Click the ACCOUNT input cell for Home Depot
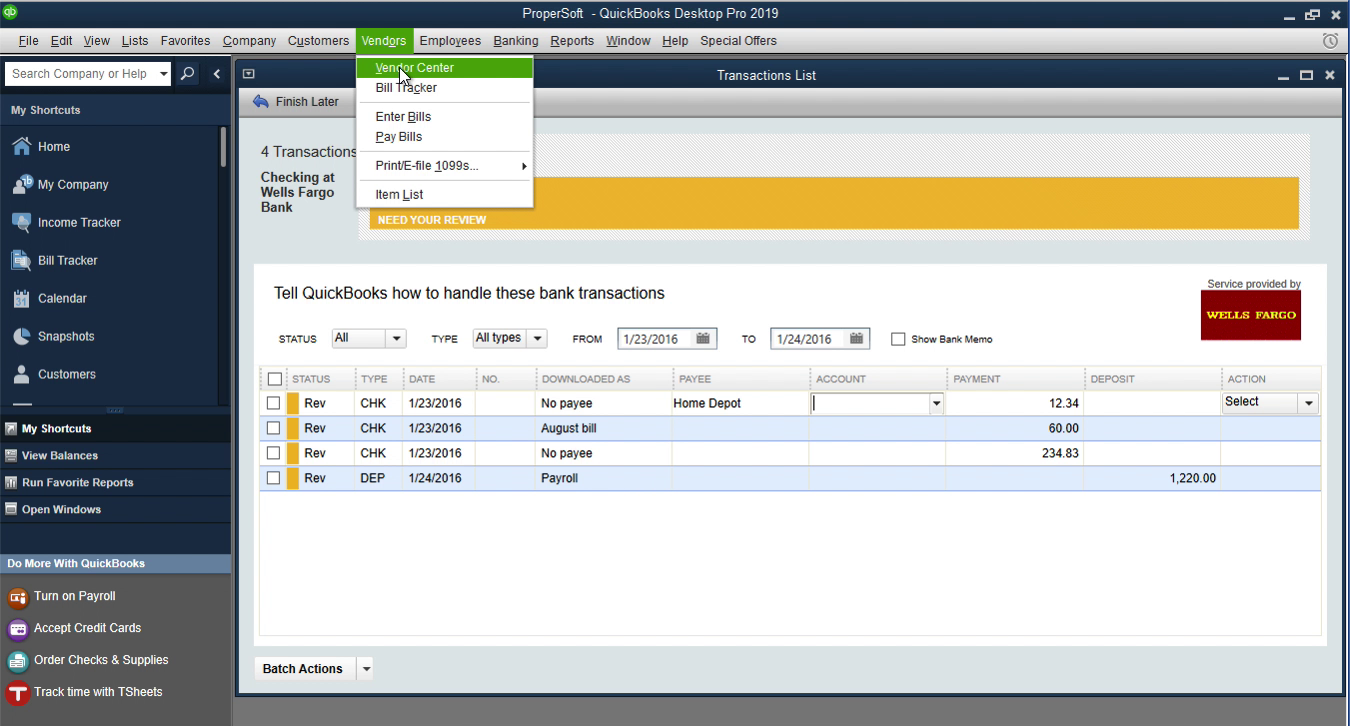The image size is (1350, 726). (x=869, y=404)
